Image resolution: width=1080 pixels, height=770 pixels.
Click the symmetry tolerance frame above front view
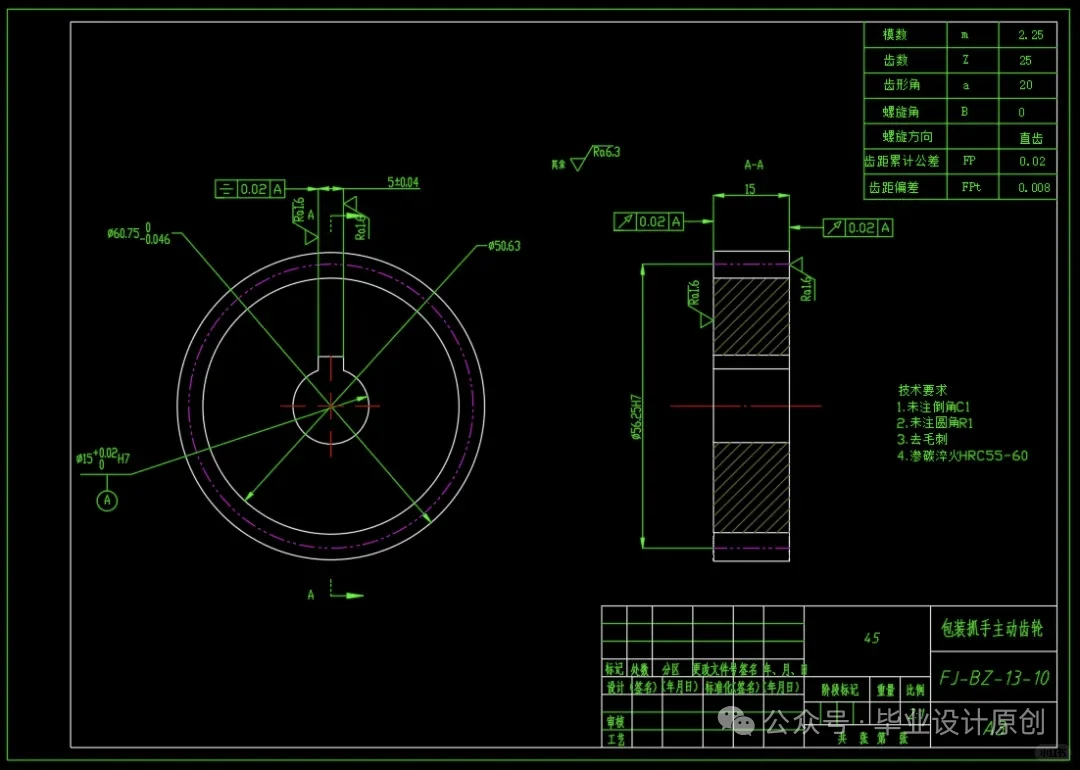[x=248, y=188]
